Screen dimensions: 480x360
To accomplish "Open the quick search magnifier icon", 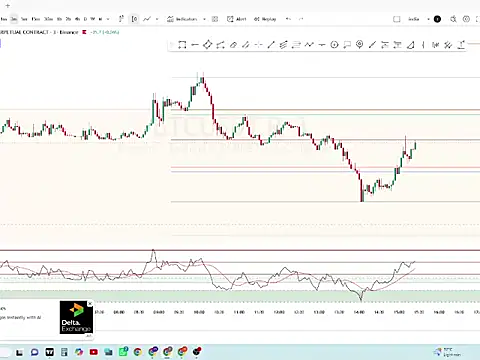I will pos(453,19).
